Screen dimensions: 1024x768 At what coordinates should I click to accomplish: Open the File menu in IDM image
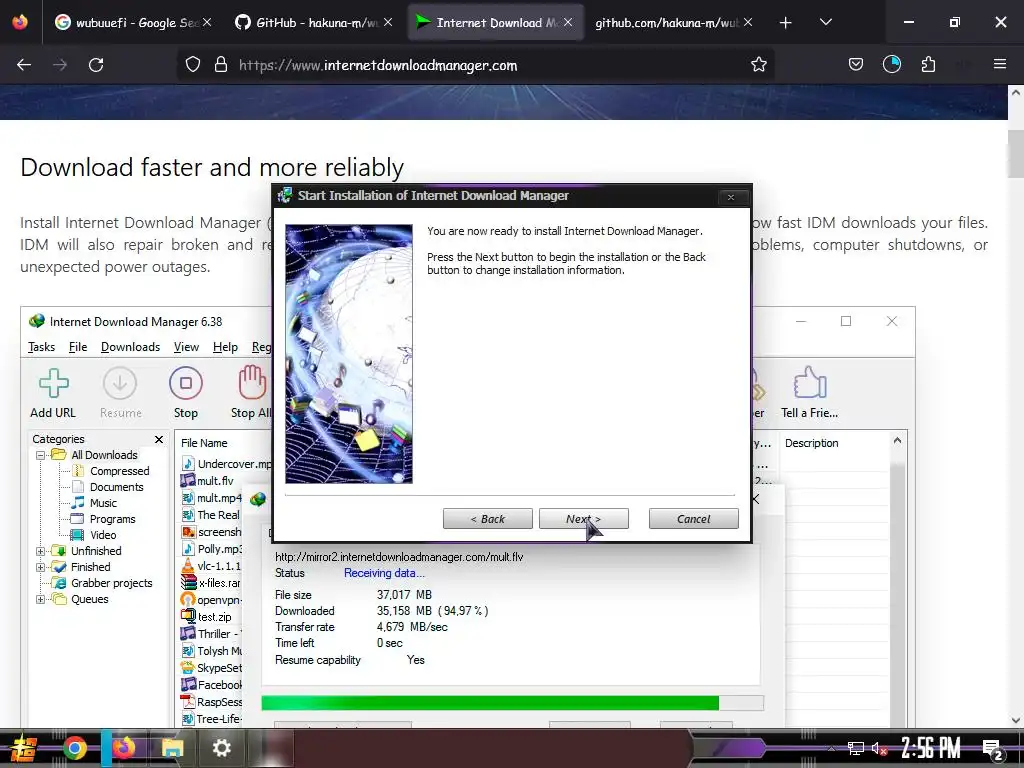pos(78,347)
